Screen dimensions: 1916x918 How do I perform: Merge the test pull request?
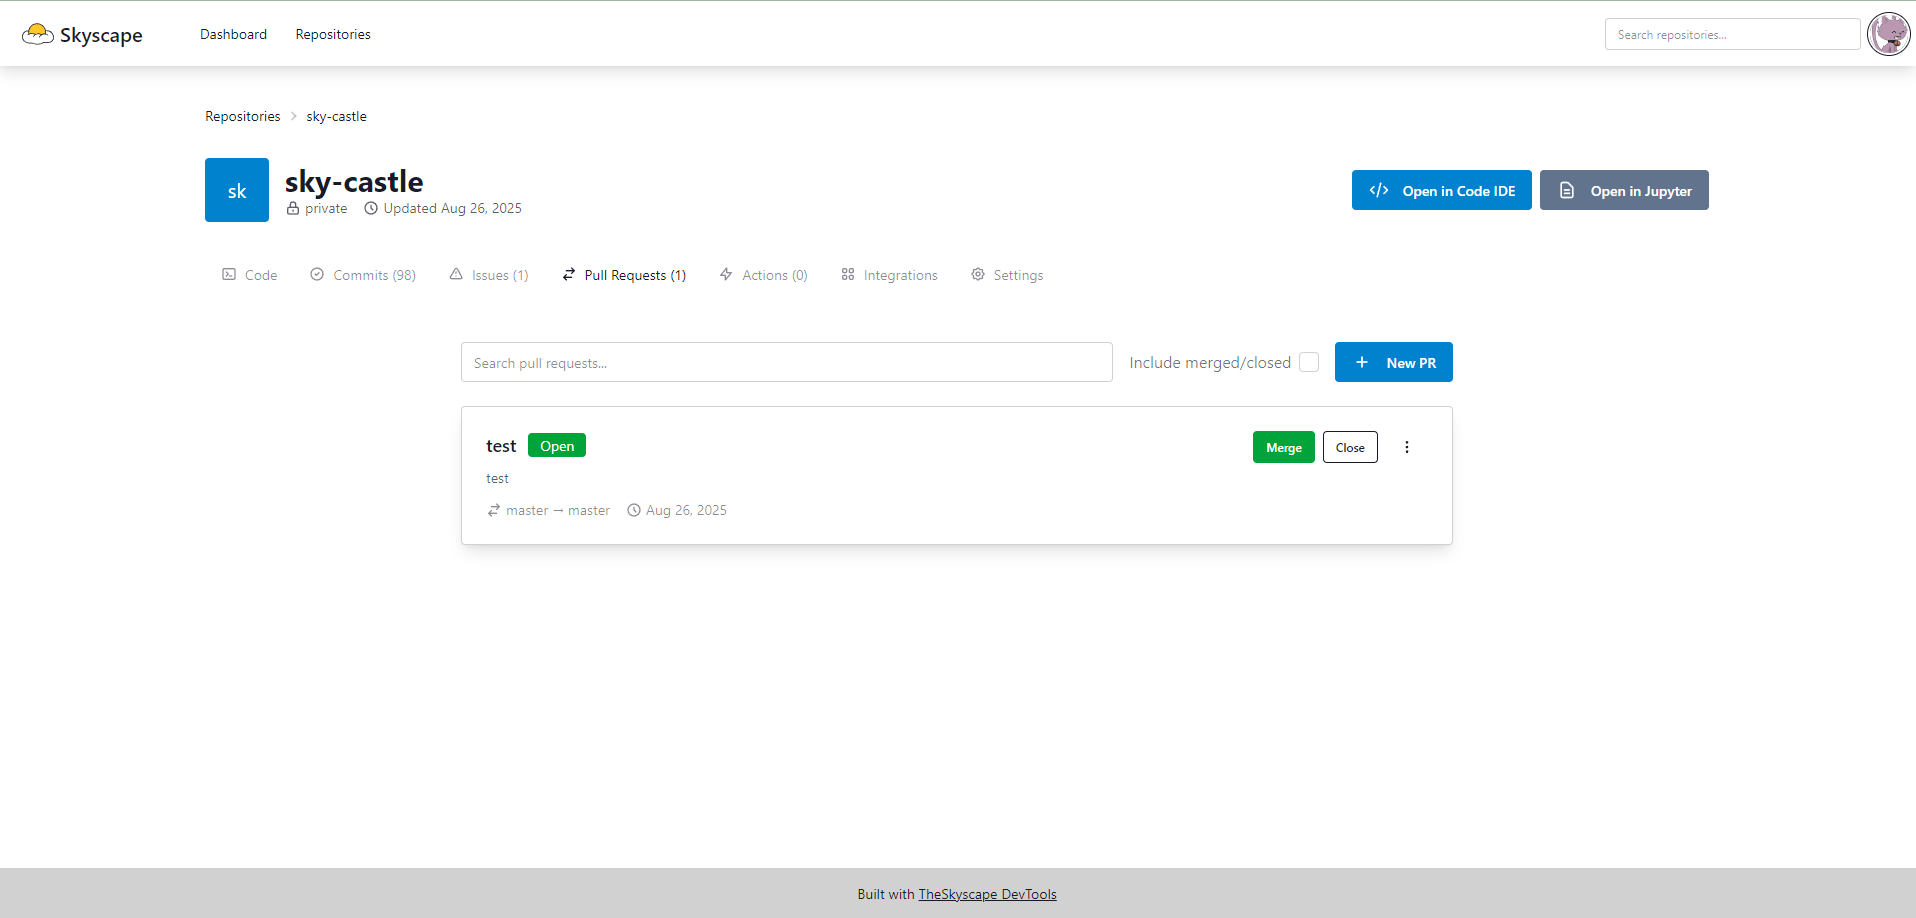1284,447
